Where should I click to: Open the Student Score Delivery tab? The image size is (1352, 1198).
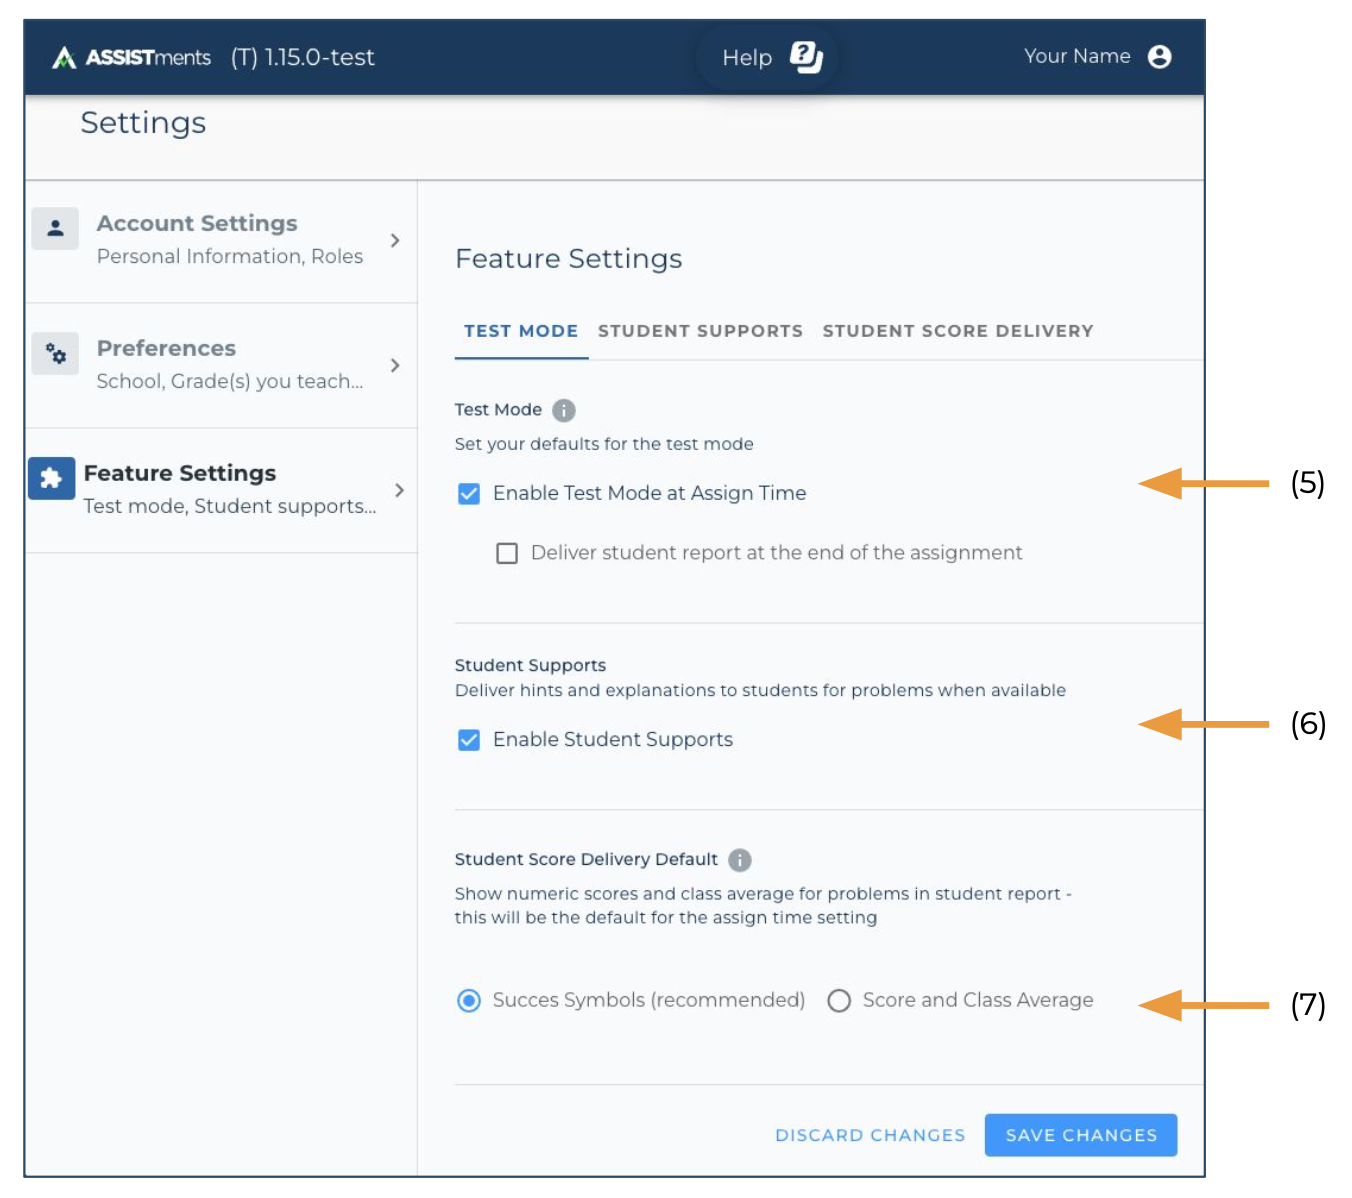pos(957,331)
